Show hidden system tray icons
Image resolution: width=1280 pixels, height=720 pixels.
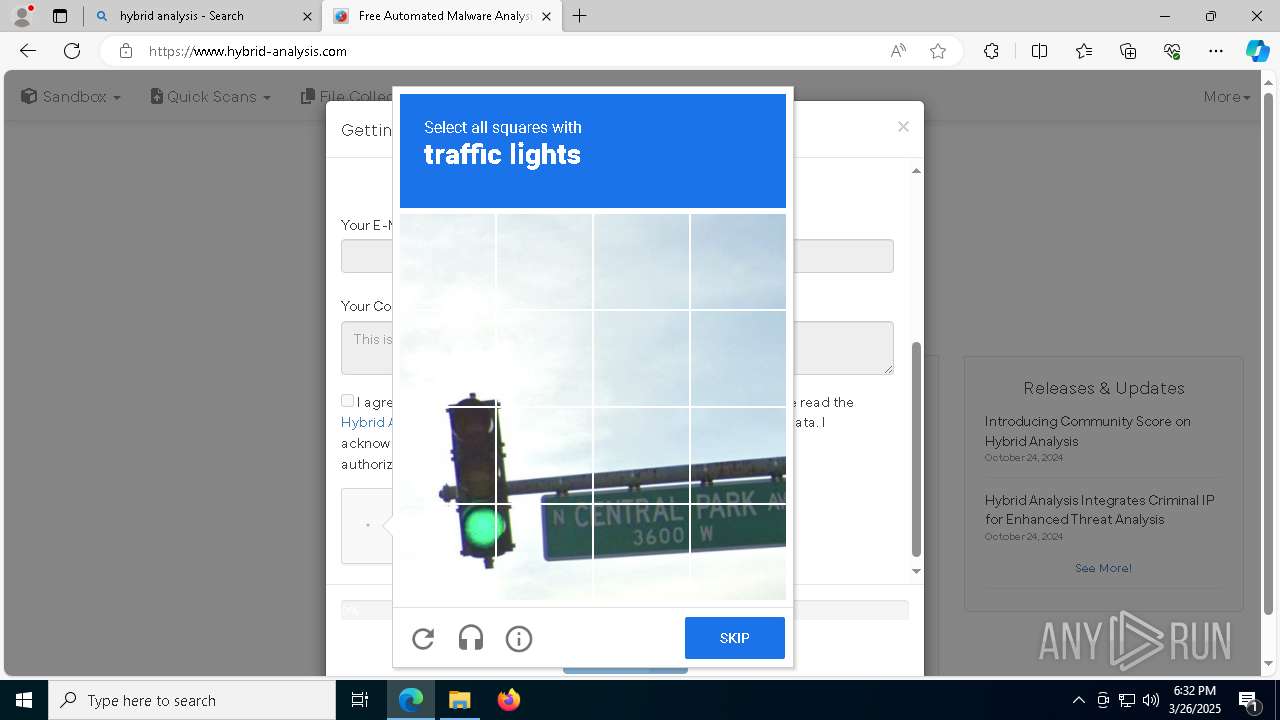click(1078, 700)
